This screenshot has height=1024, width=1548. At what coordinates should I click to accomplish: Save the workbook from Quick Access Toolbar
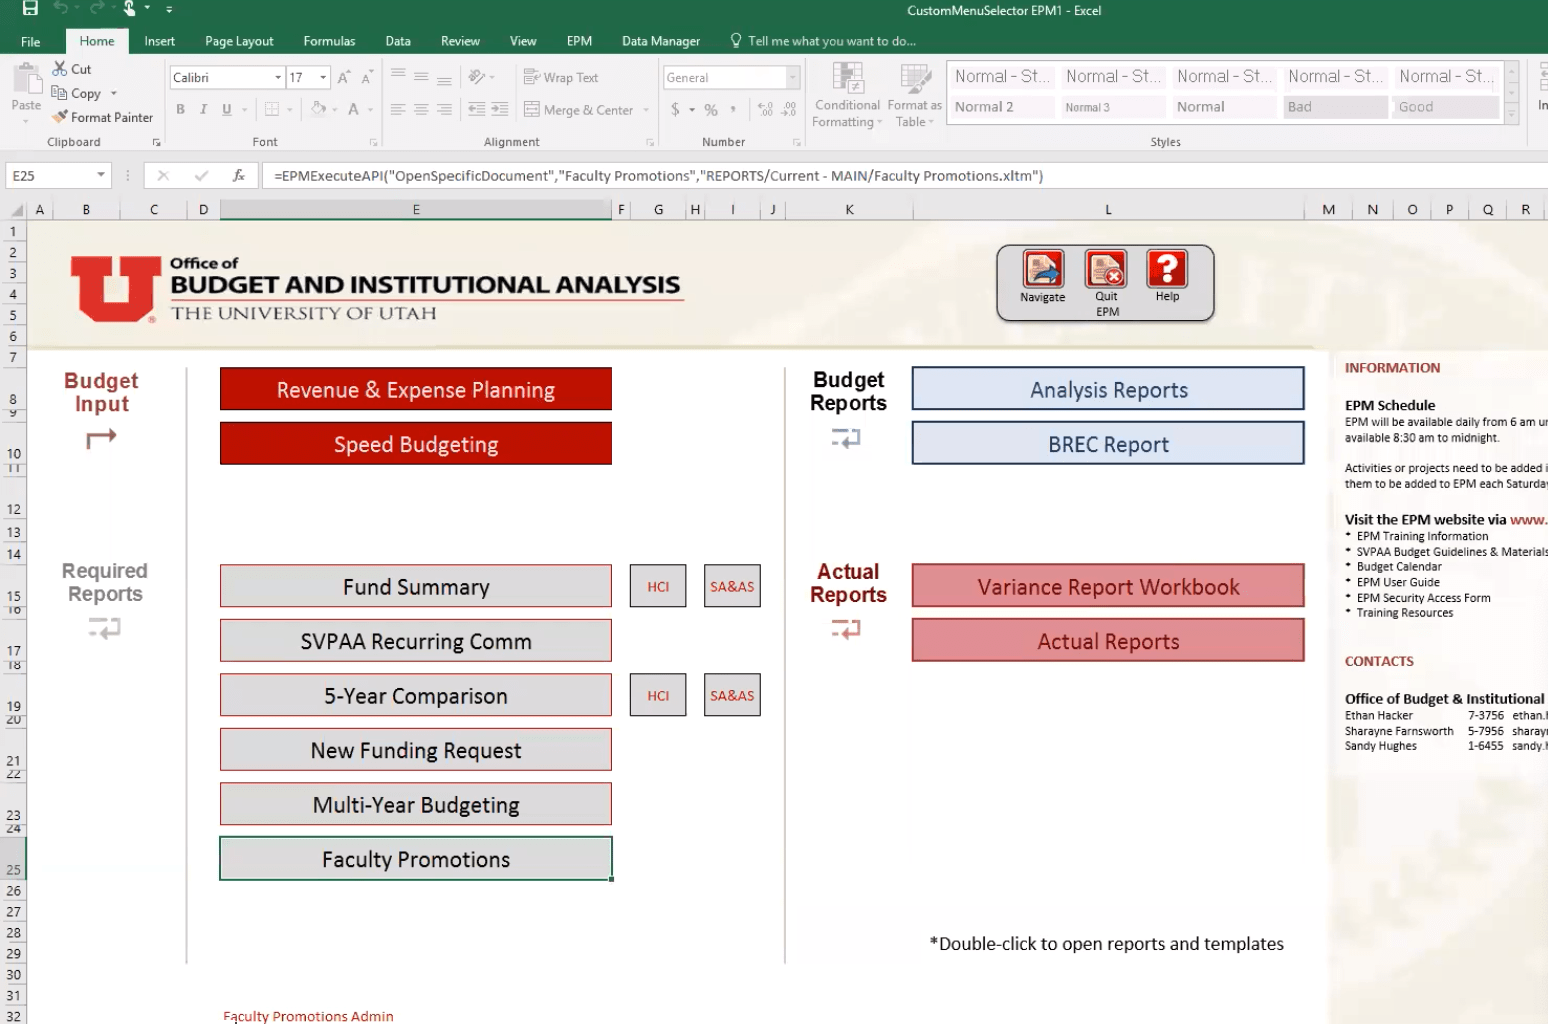coord(30,9)
